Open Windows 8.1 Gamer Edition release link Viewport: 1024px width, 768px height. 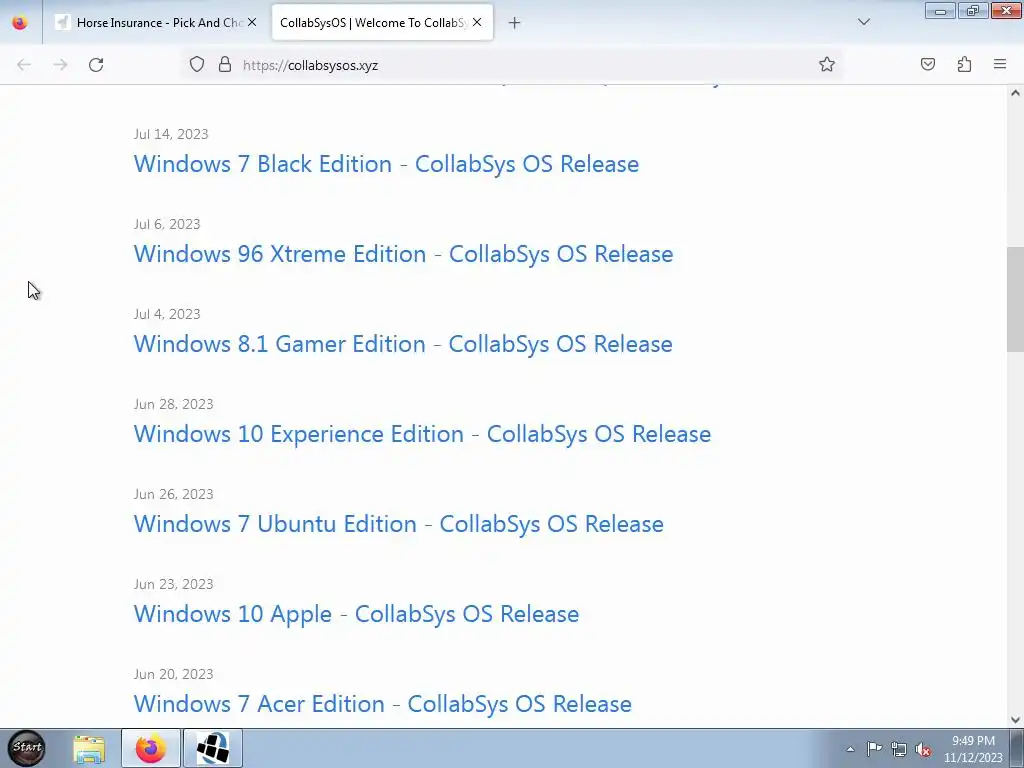tap(403, 344)
